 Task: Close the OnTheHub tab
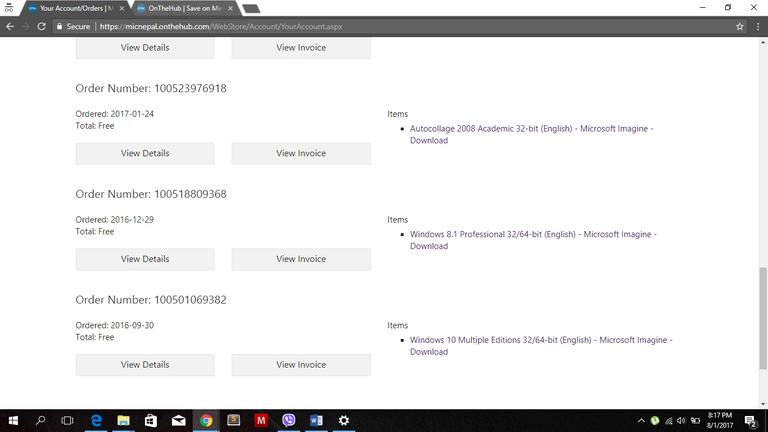pos(230,8)
